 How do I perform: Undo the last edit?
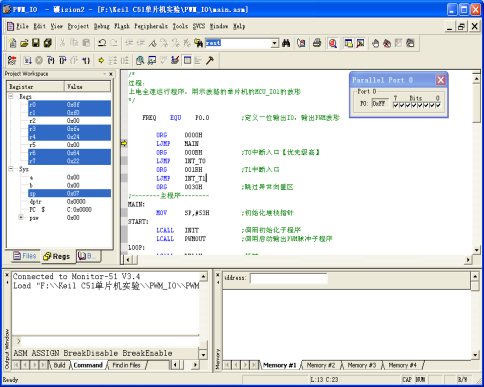pos(102,43)
